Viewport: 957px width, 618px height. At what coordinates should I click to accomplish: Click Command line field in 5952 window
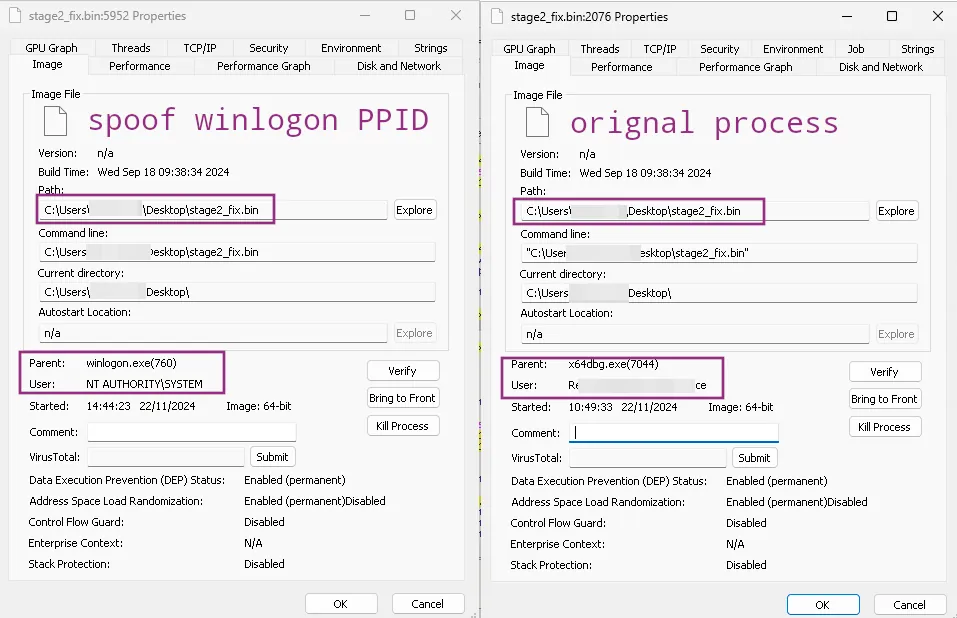(x=237, y=252)
